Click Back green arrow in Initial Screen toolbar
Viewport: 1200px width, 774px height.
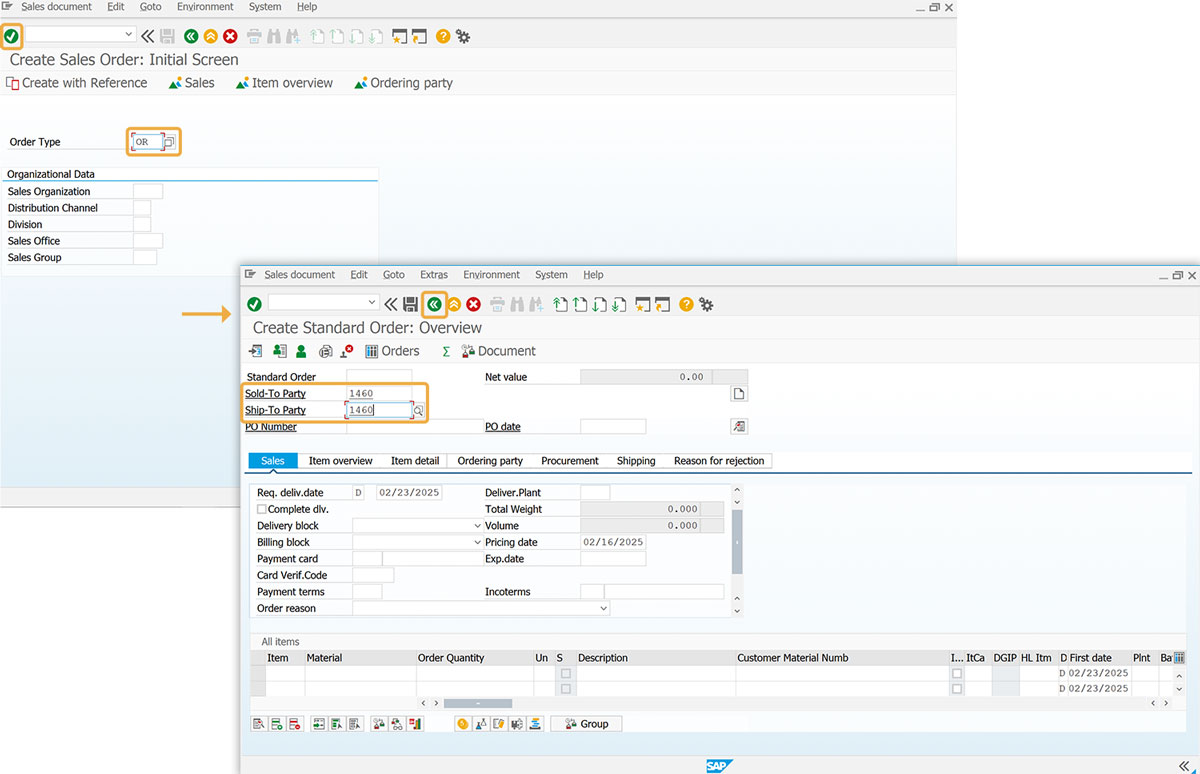[190, 36]
